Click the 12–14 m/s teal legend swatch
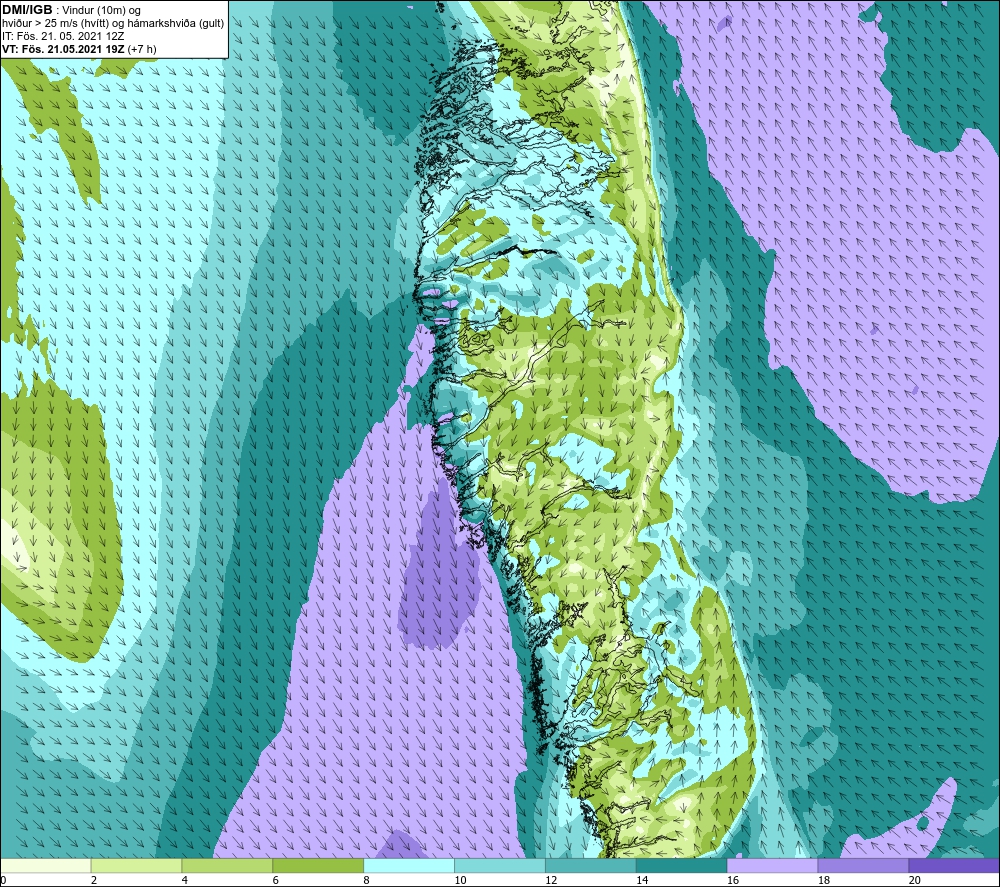Image resolution: width=1000 pixels, height=887 pixels. coord(591,866)
